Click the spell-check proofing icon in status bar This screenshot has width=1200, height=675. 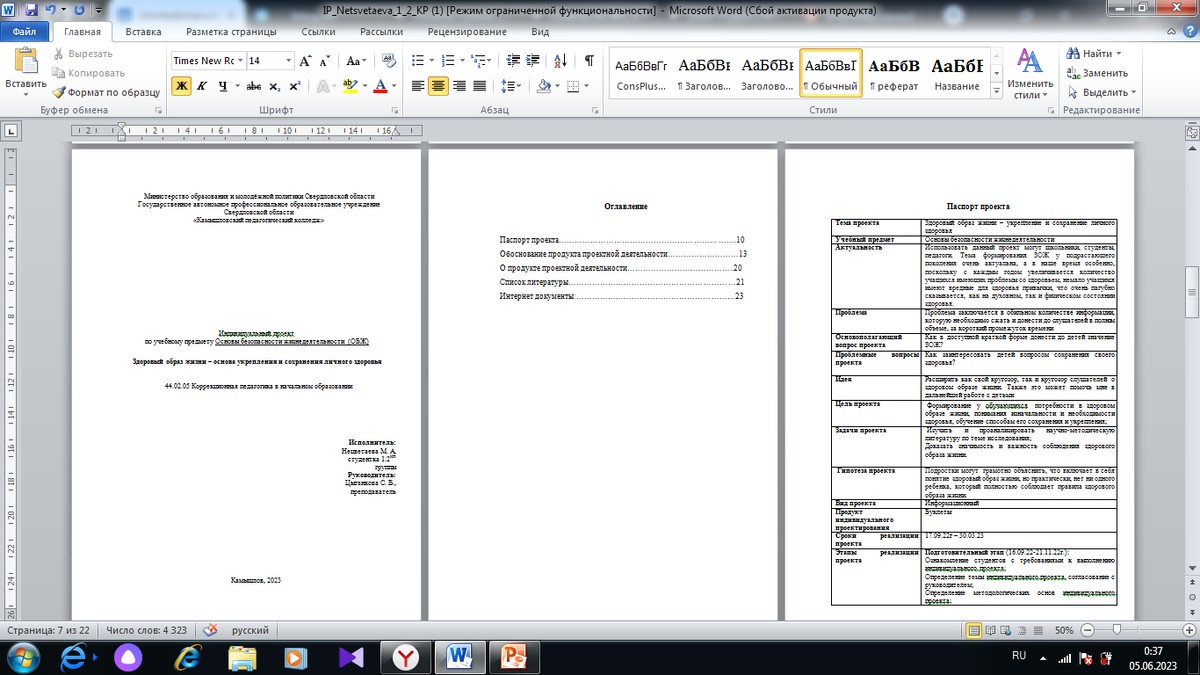[x=211, y=630]
